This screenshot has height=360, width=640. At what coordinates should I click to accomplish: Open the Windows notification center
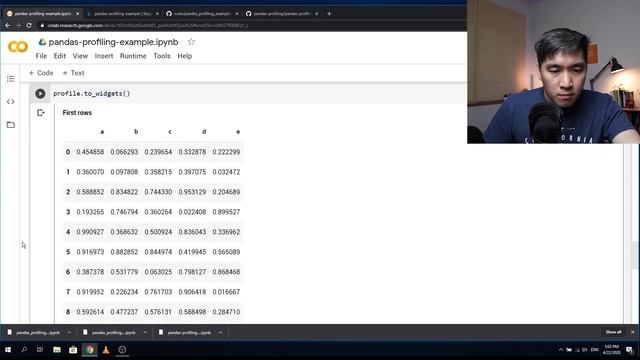point(629,350)
